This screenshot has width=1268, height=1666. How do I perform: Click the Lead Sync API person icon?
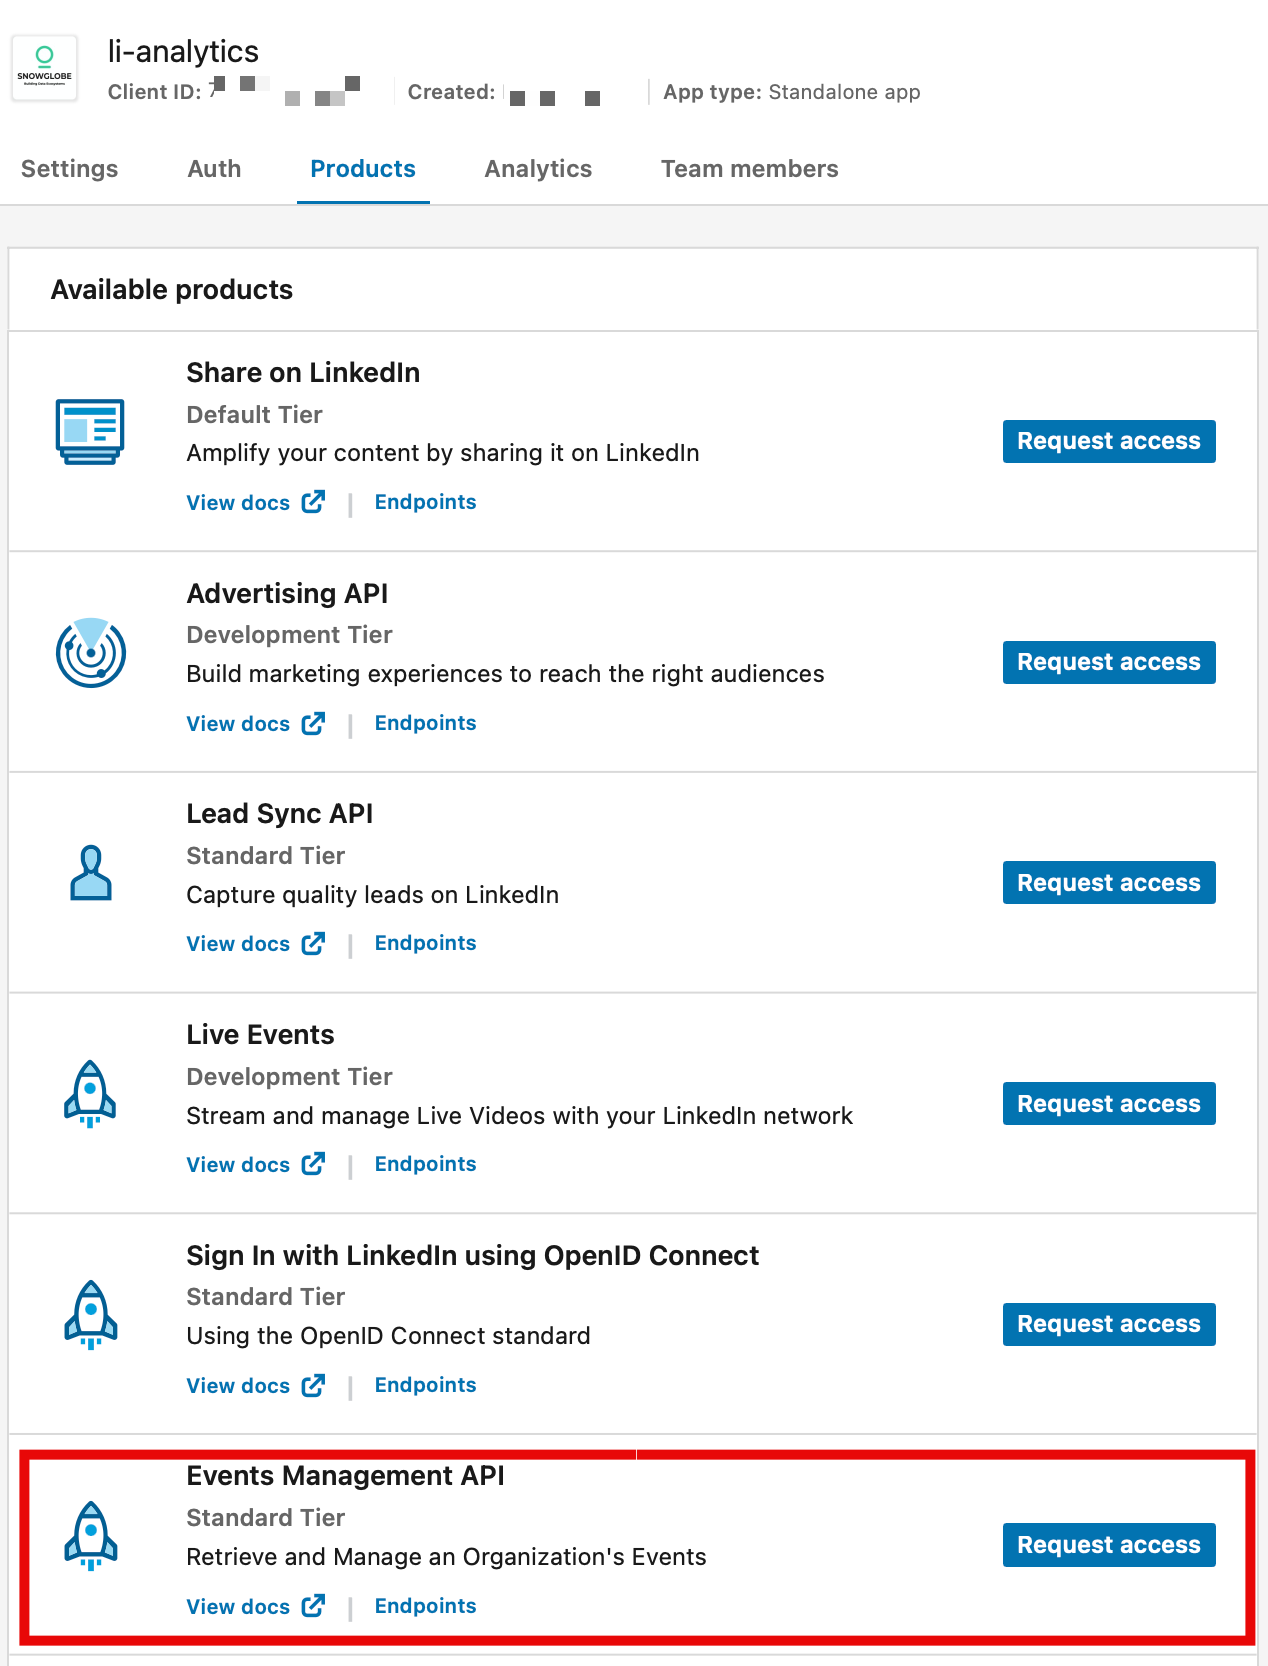click(91, 873)
